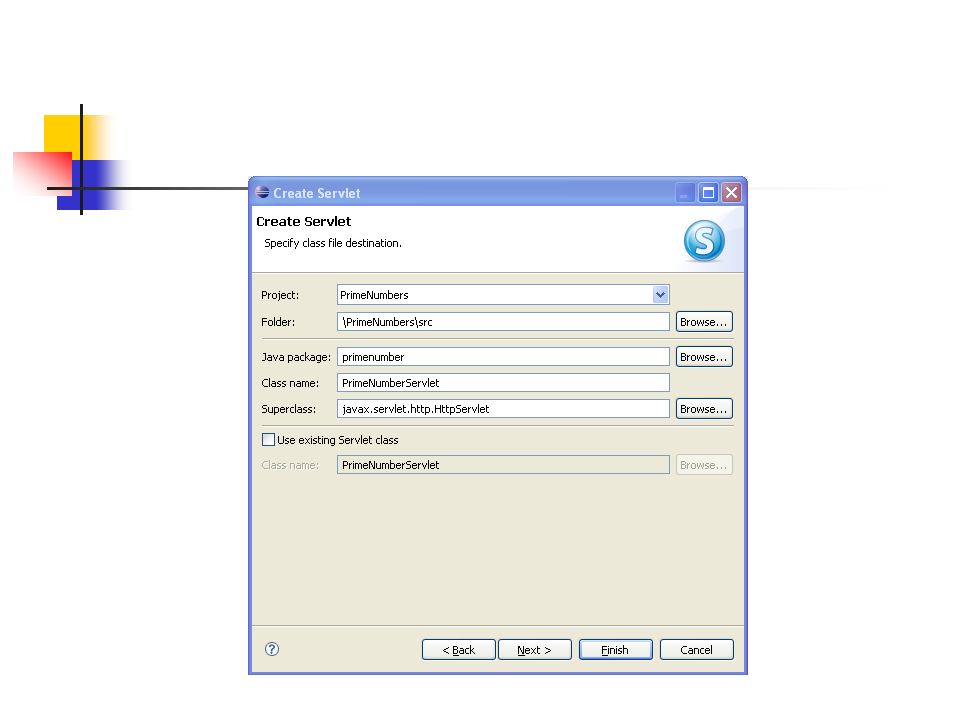Open the help question mark icon
The width and height of the screenshot is (960, 720).
[x=272, y=649]
